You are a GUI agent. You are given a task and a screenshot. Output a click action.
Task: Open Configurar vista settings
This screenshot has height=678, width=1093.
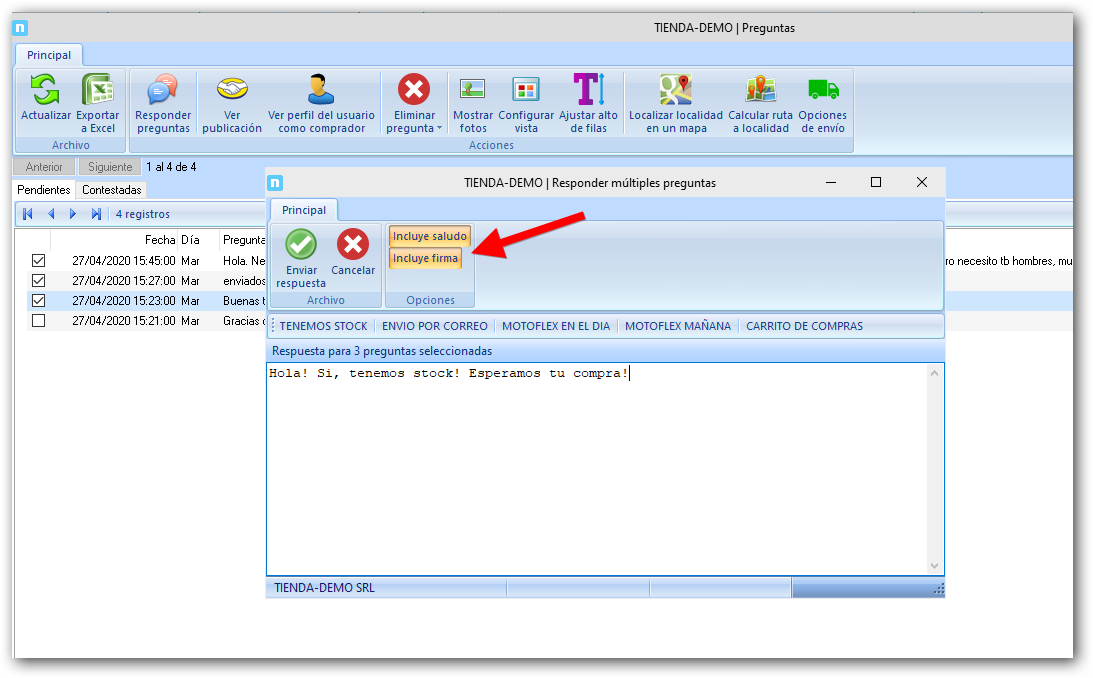coord(526,91)
